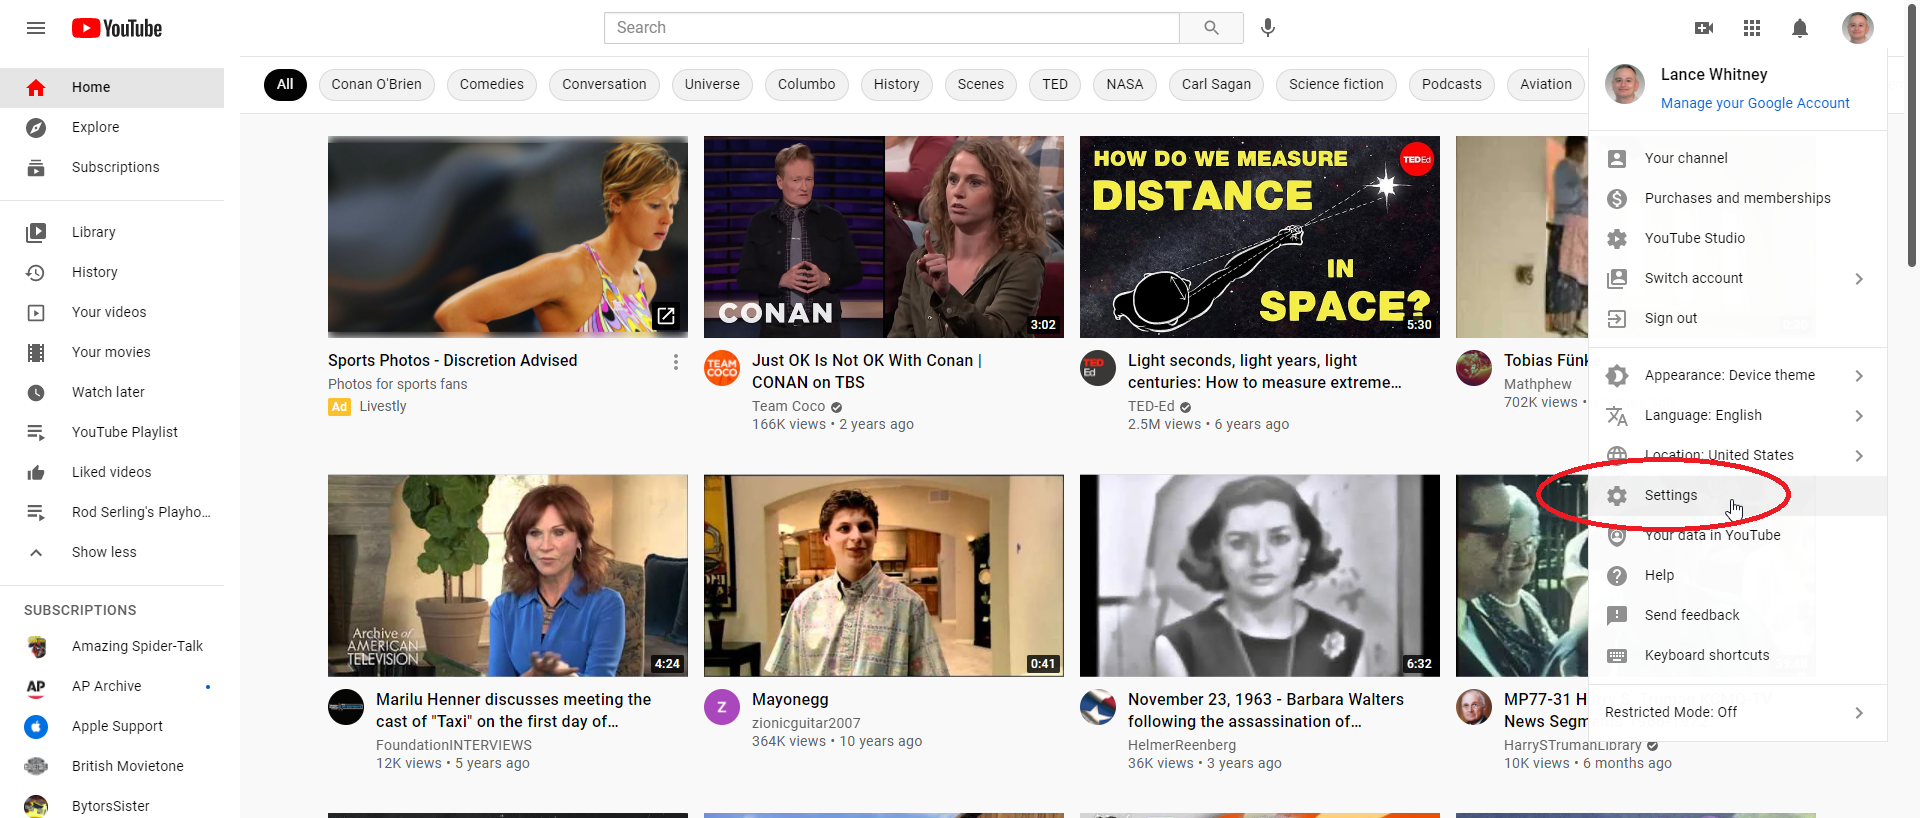Open Purchases and memberships
Viewport: 1920px width, 818px height.
click(1738, 198)
